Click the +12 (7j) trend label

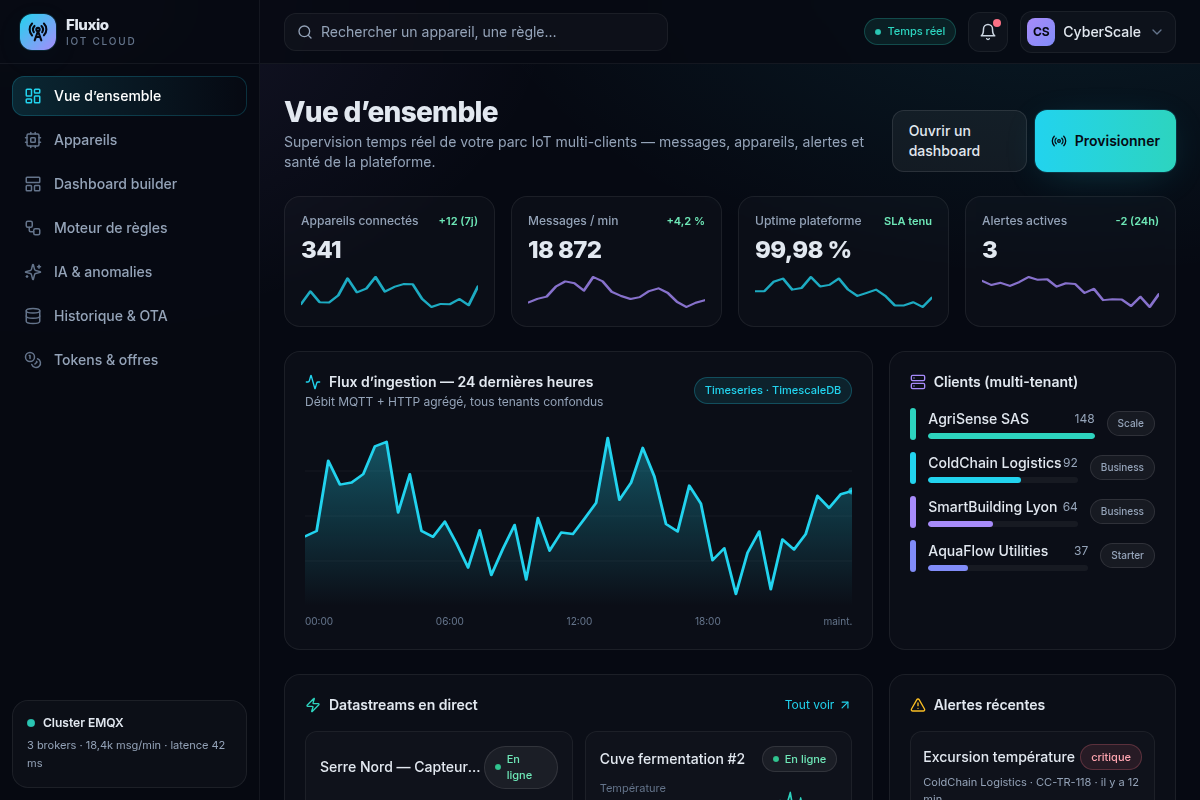[x=458, y=221]
